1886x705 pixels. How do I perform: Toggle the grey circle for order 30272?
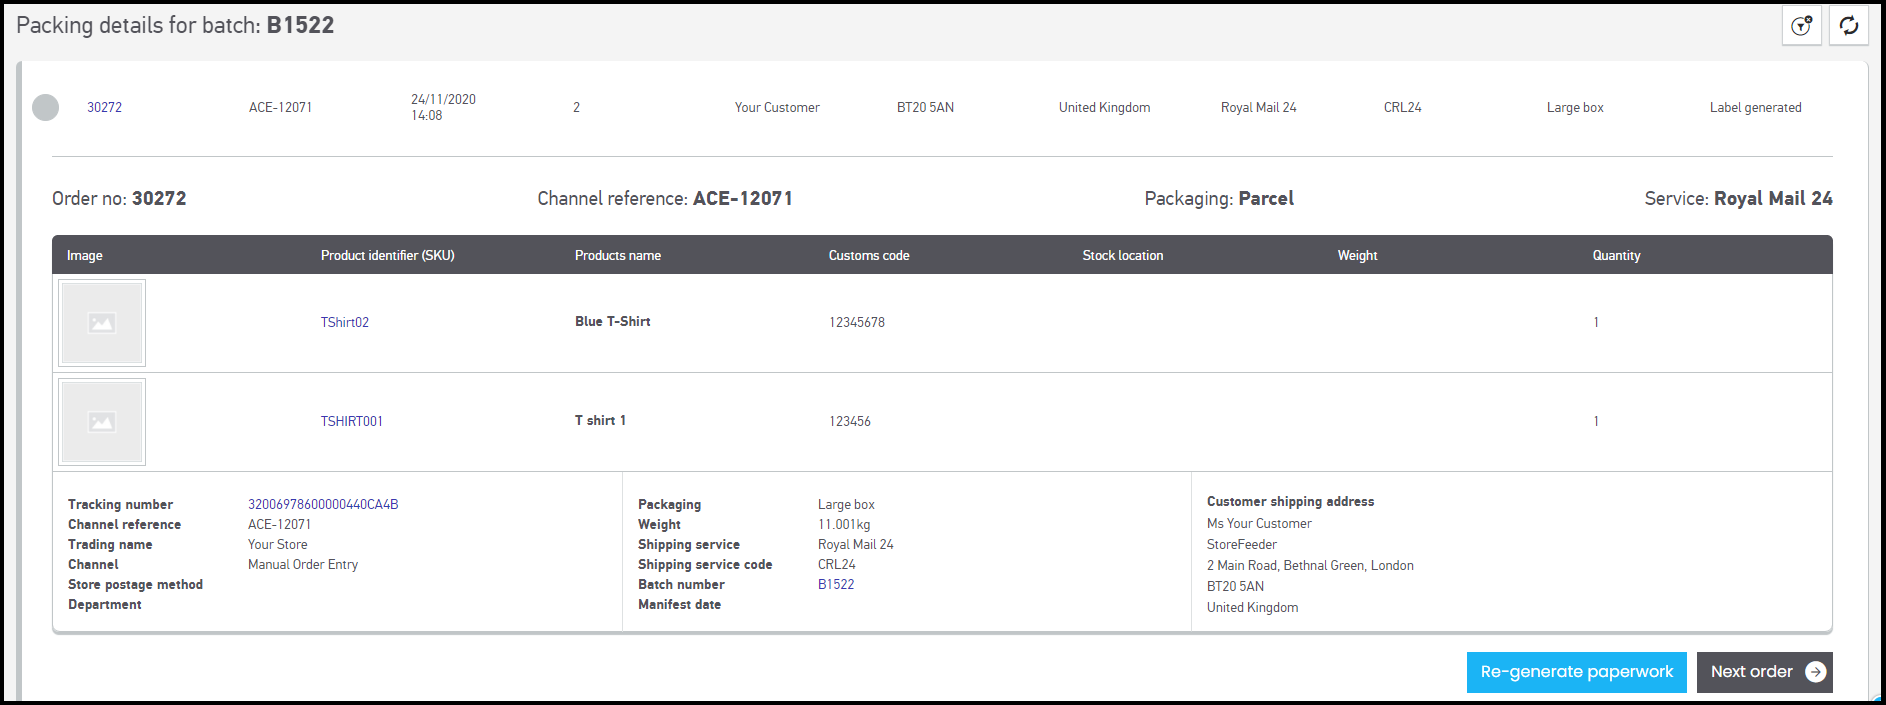(46, 107)
